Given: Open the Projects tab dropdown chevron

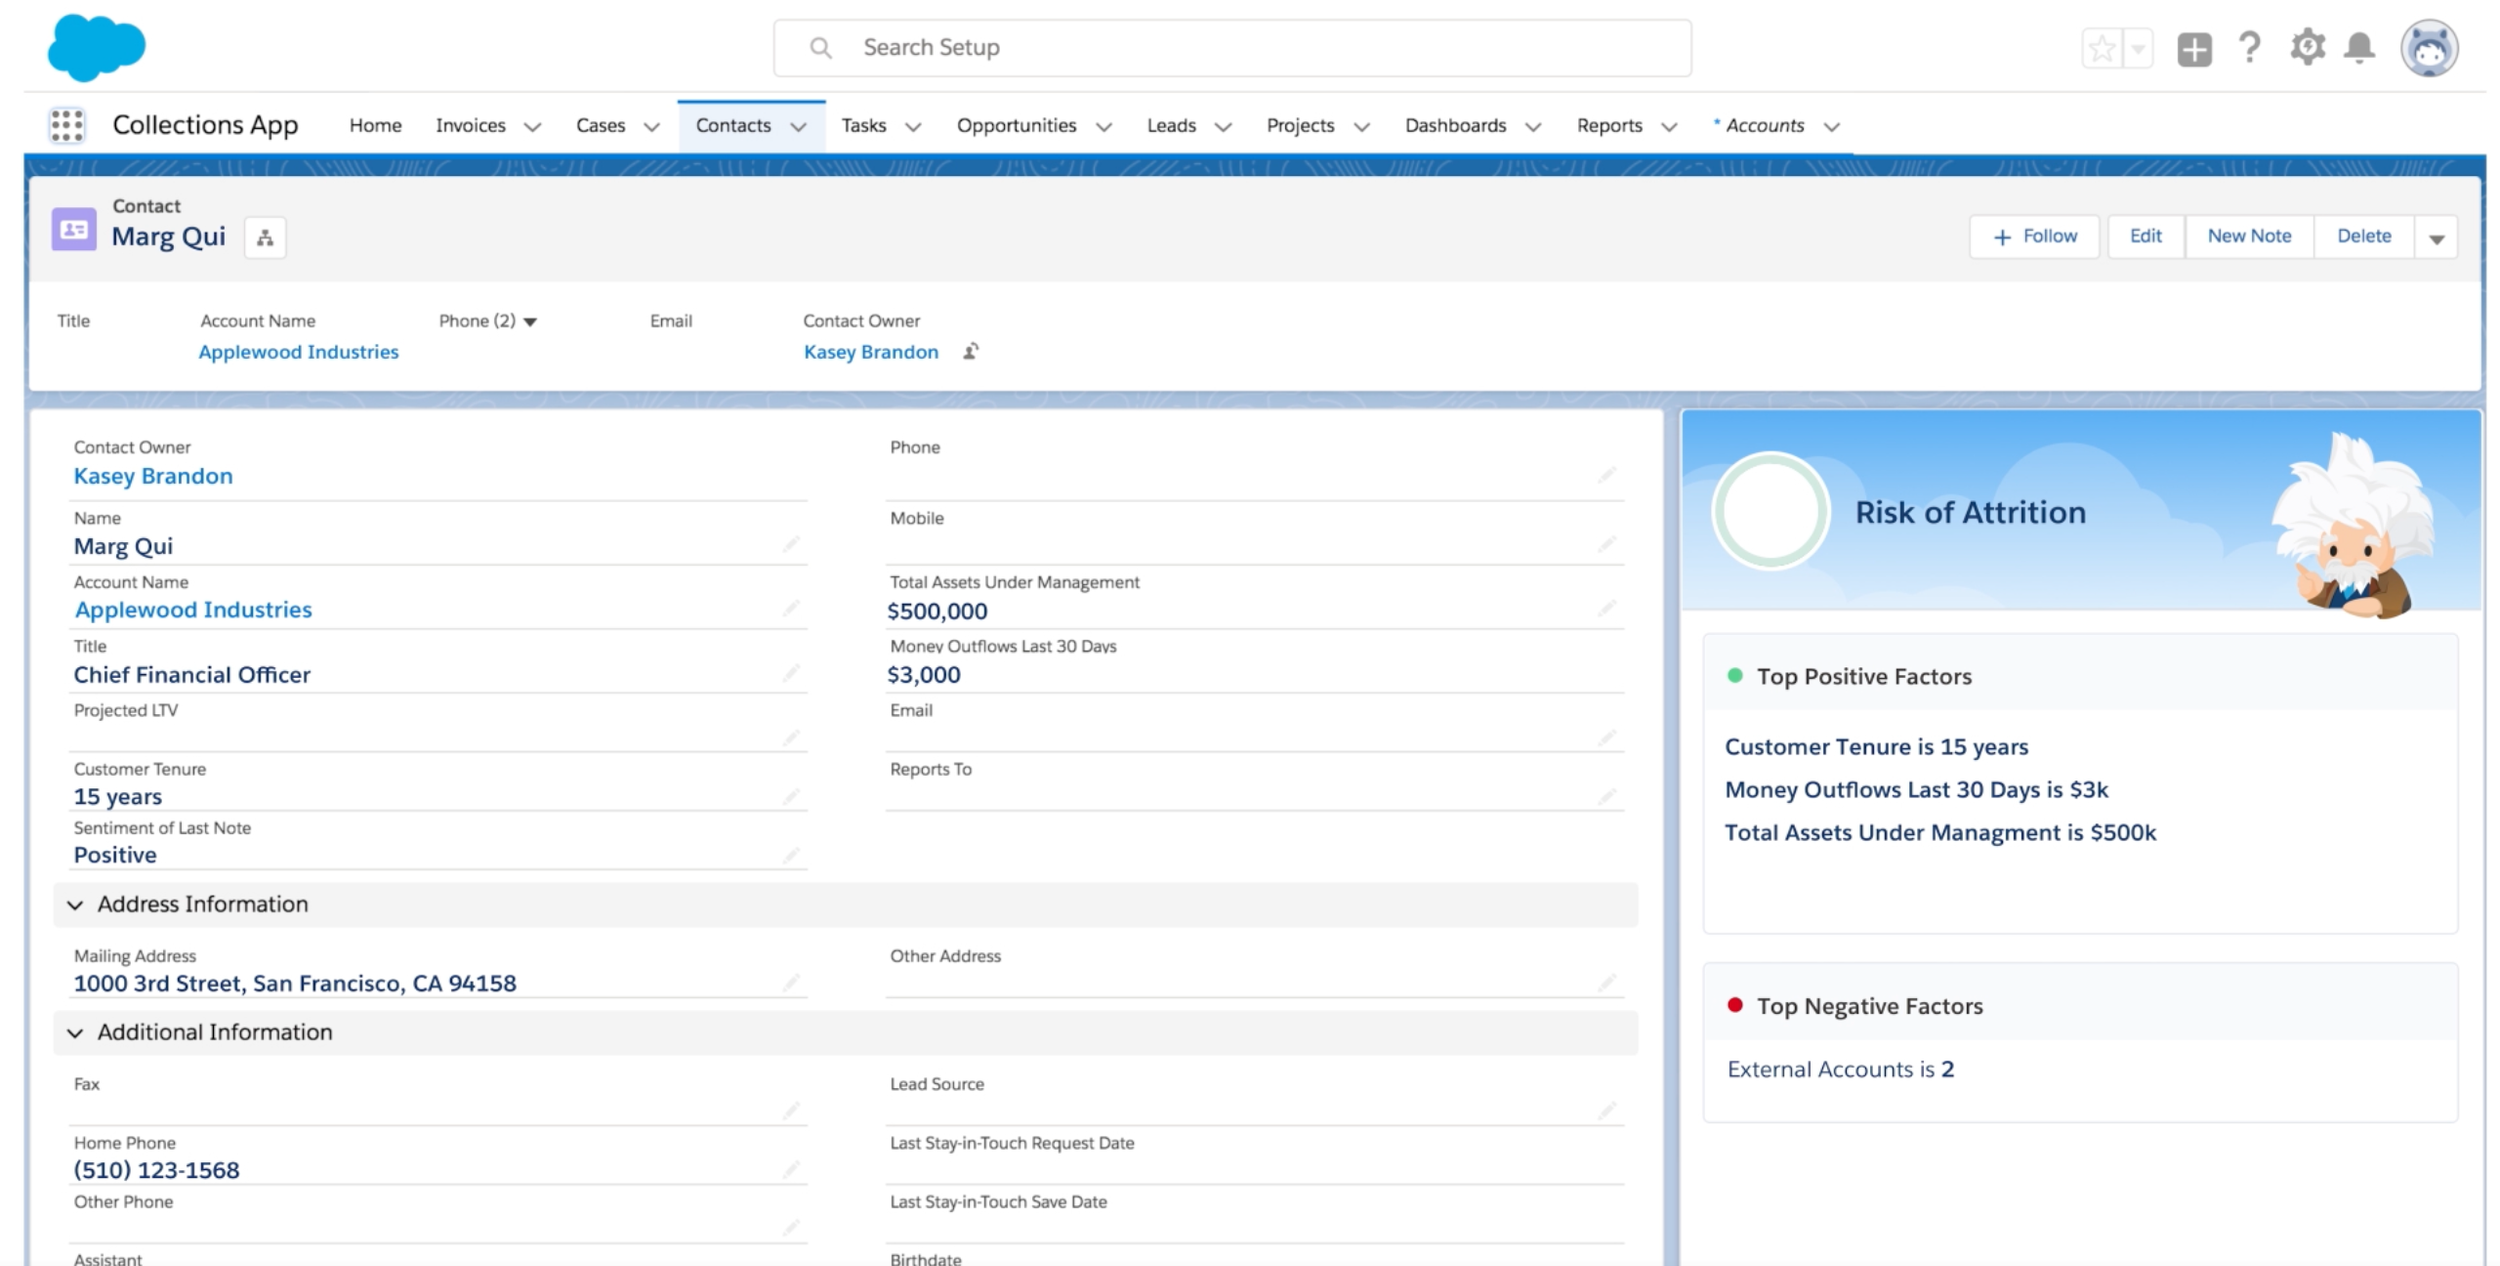Looking at the screenshot, I should tap(1362, 127).
